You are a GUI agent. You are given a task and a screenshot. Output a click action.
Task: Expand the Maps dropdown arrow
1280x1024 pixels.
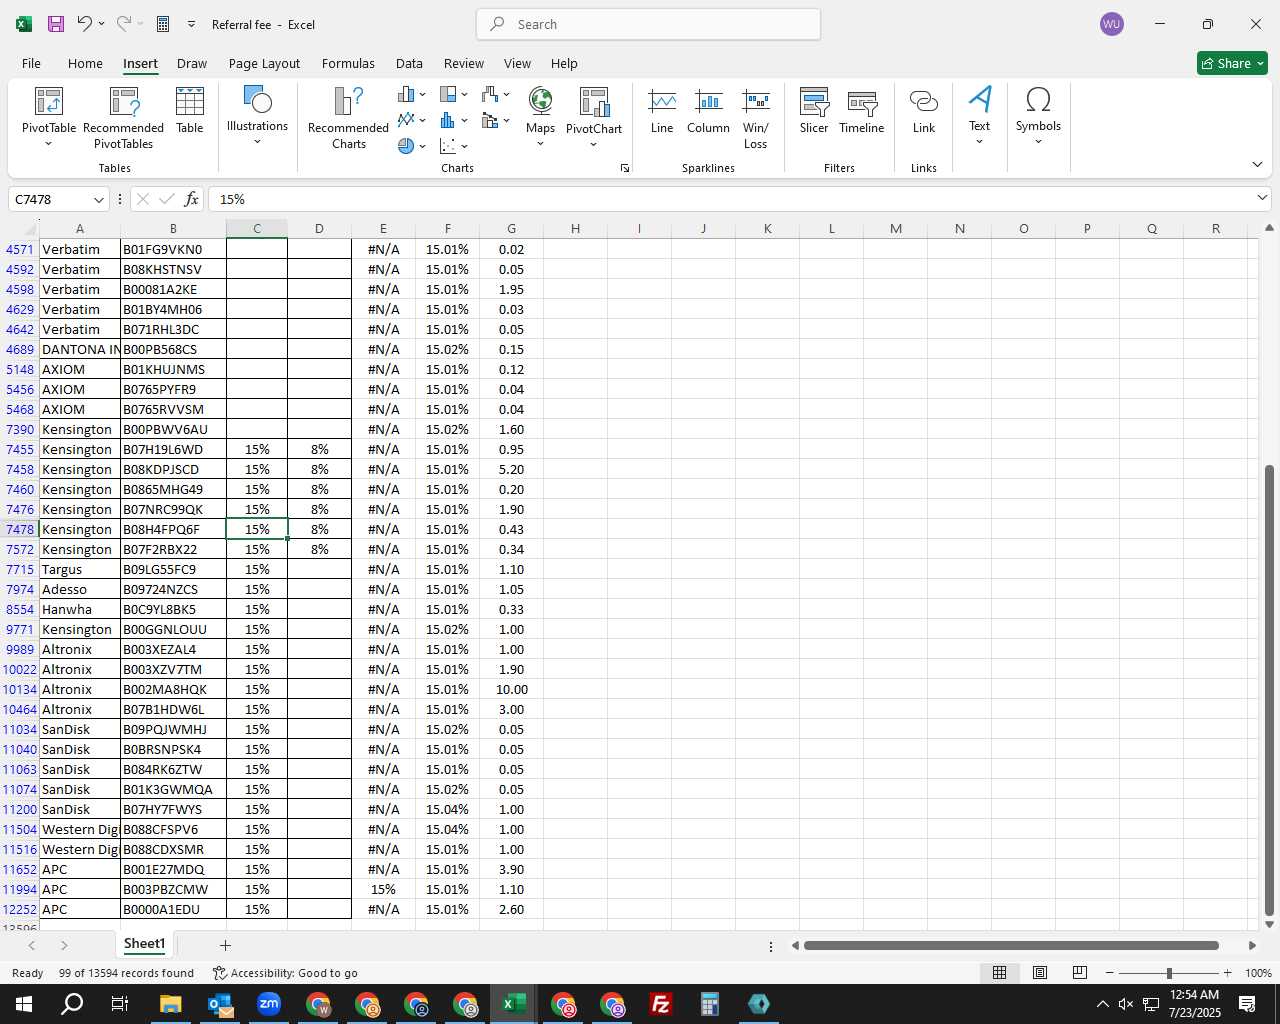pyautogui.click(x=540, y=144)
